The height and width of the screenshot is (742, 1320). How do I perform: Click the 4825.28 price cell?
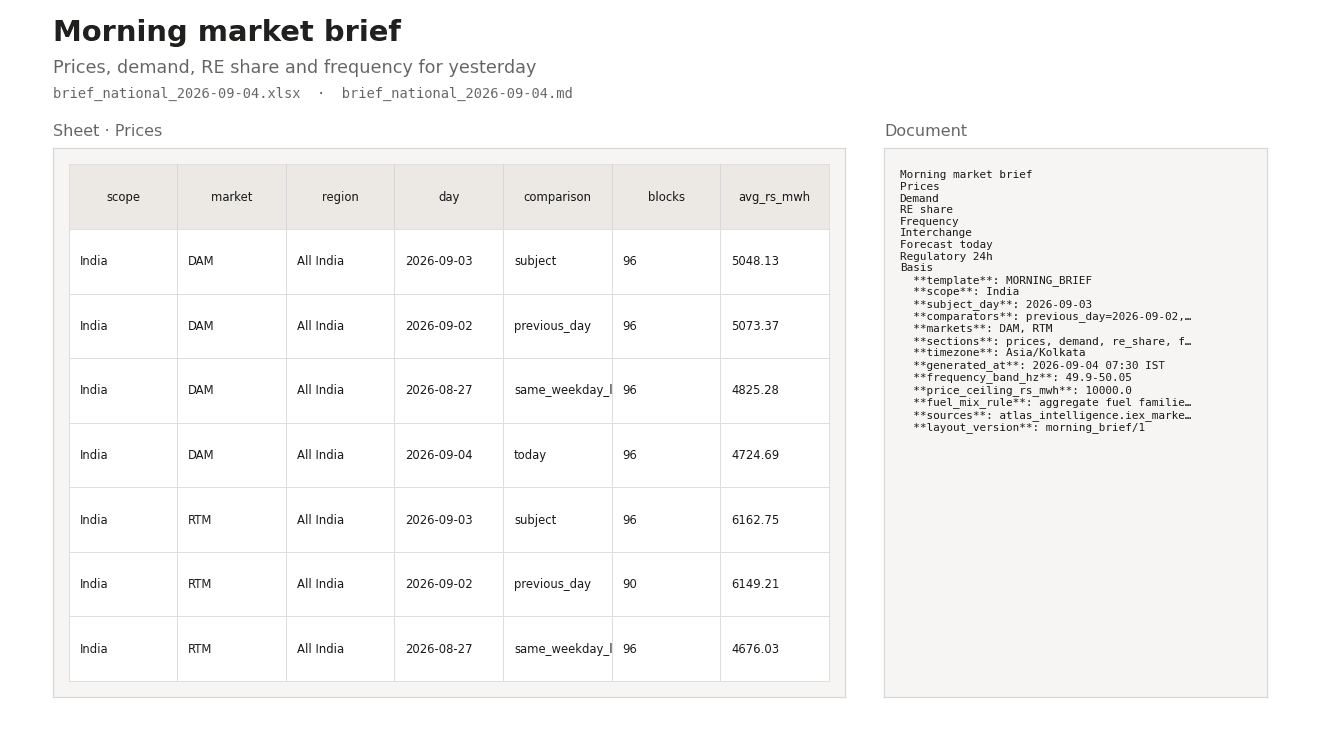[775, 391]
